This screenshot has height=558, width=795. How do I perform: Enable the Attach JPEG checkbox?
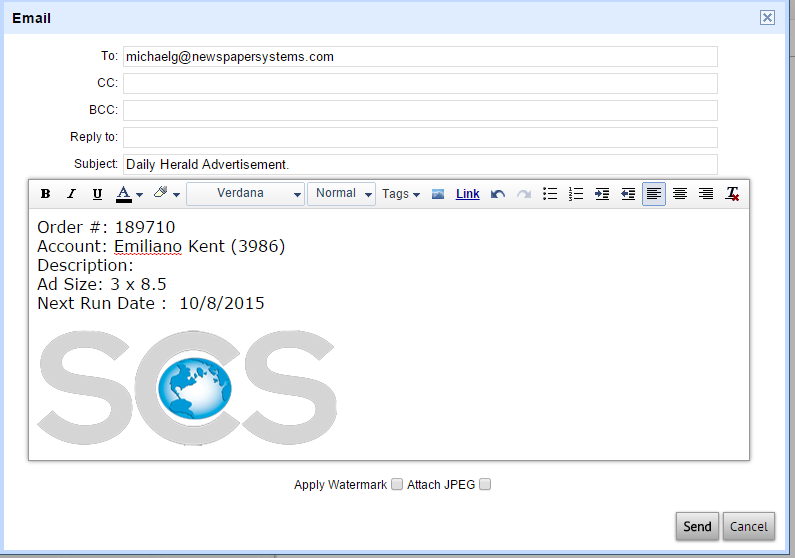point(485,485)
